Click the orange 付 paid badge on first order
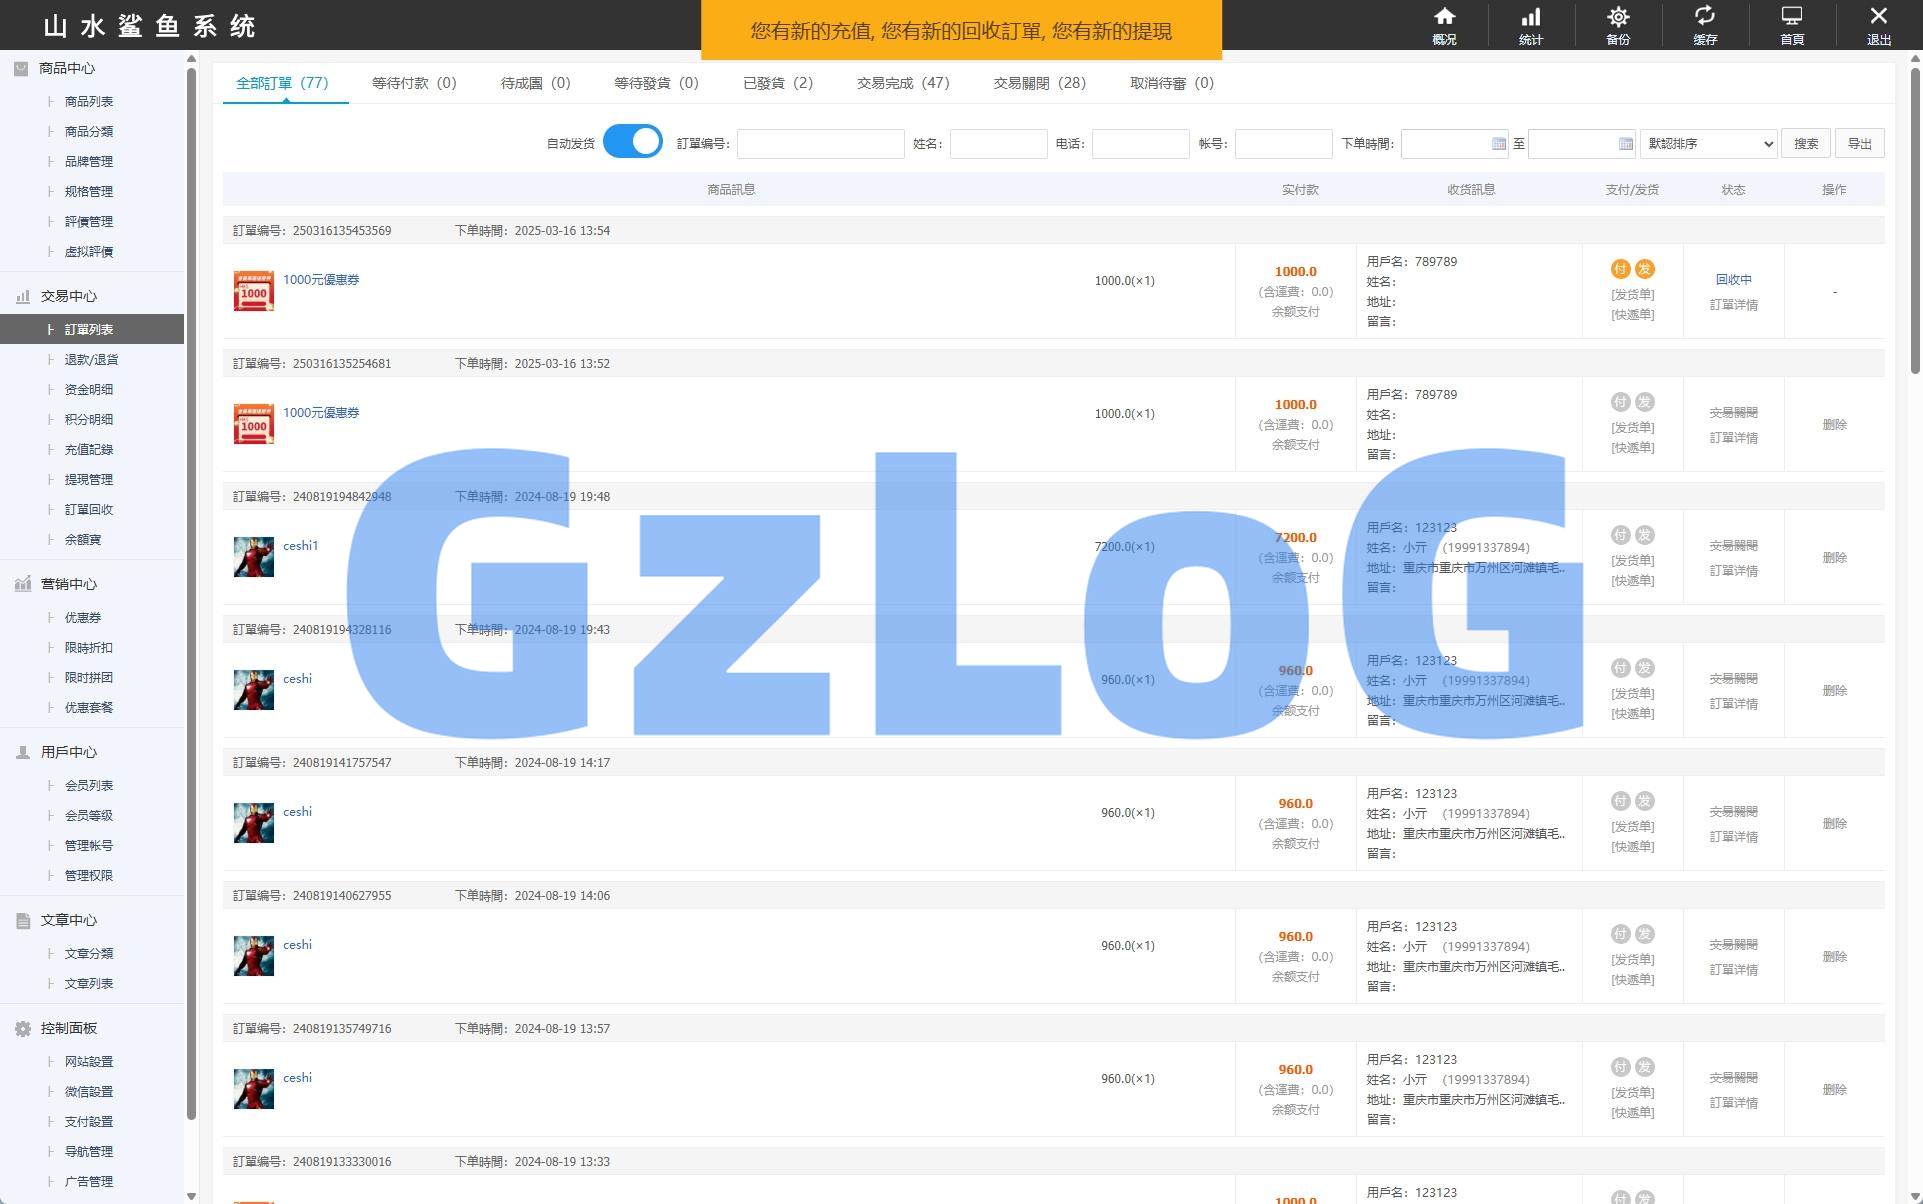The height and width of the screenshot is (1204, 1923). pos(1620,269)
